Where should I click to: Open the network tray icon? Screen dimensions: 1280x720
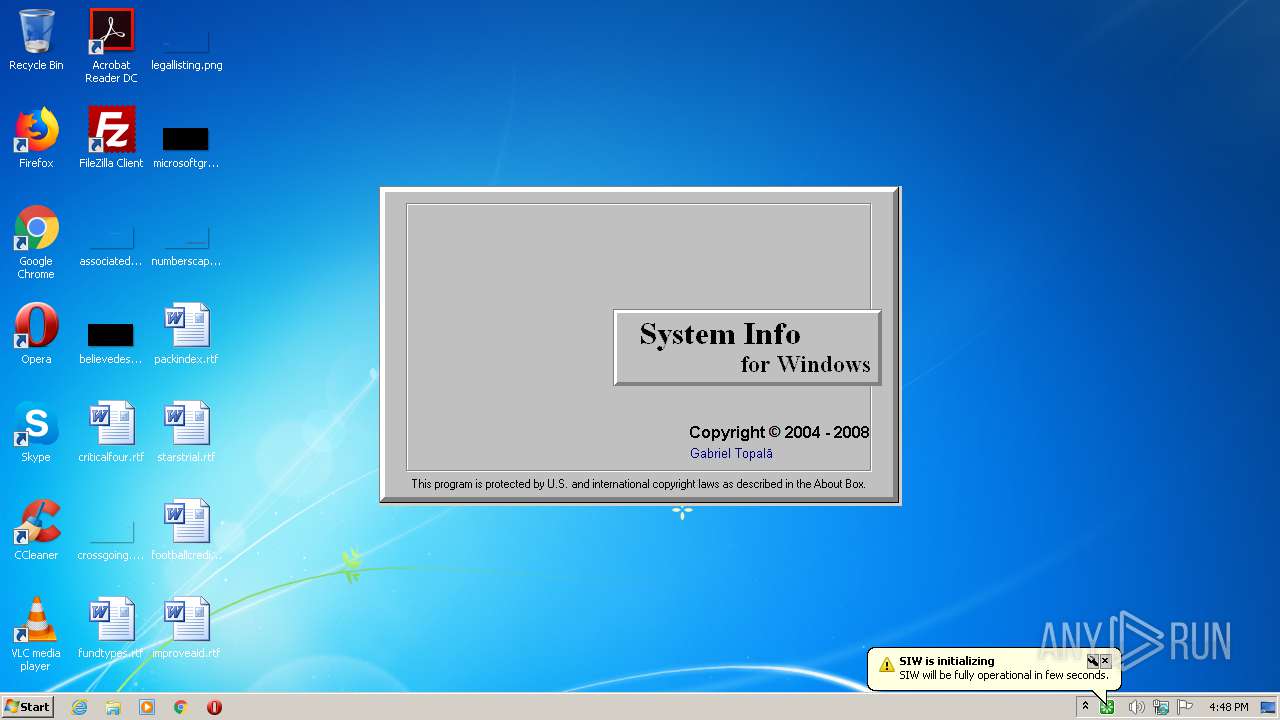click(x=1161, y=707)
